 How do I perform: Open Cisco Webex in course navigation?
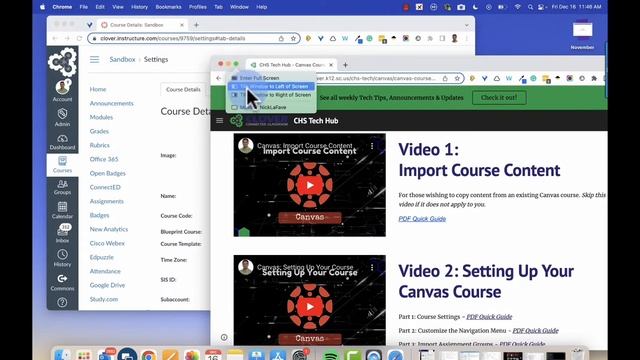click(x=107, y=243)
